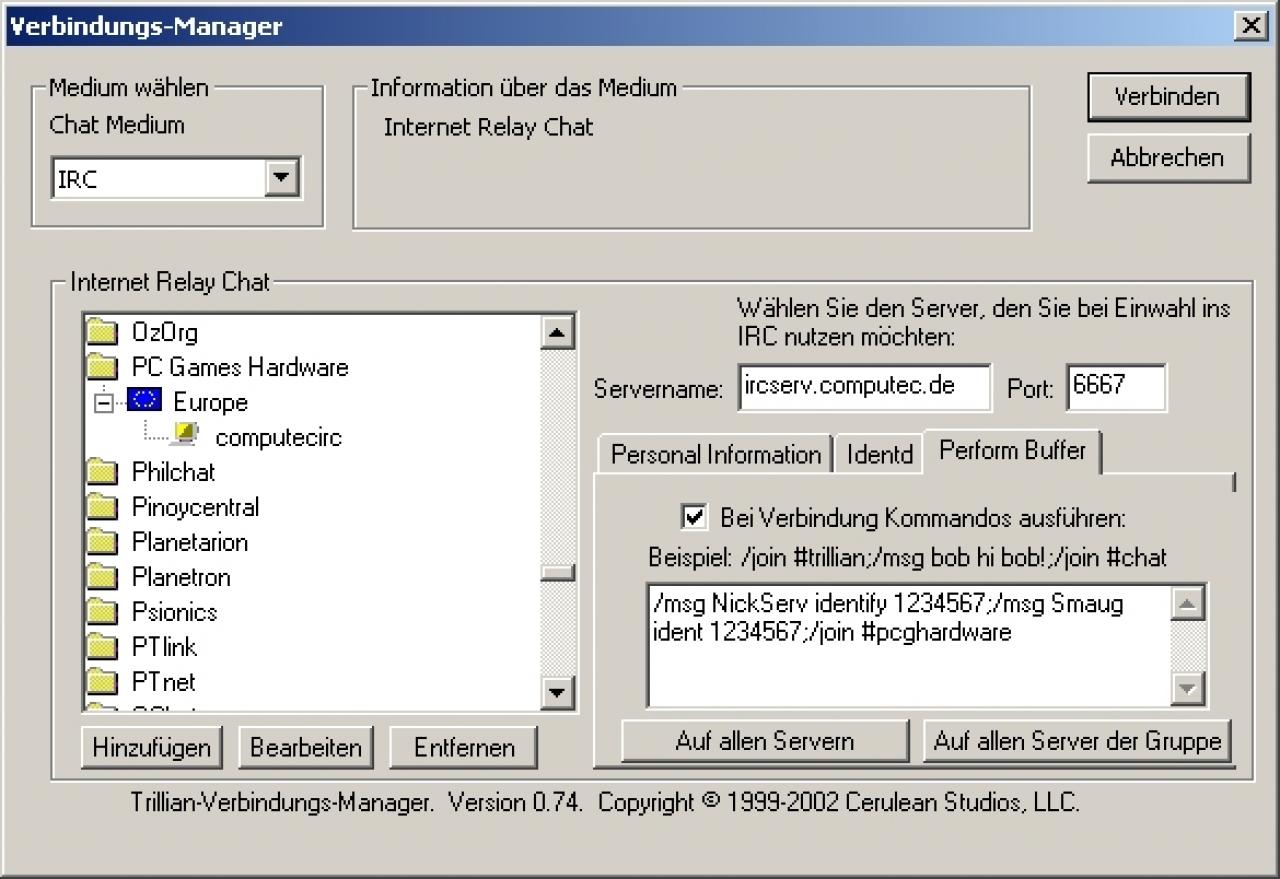The width and height of the screenshot is (1280, 879).
Task: Switch to Personal Information tab
Action: [x=716, y=454]
